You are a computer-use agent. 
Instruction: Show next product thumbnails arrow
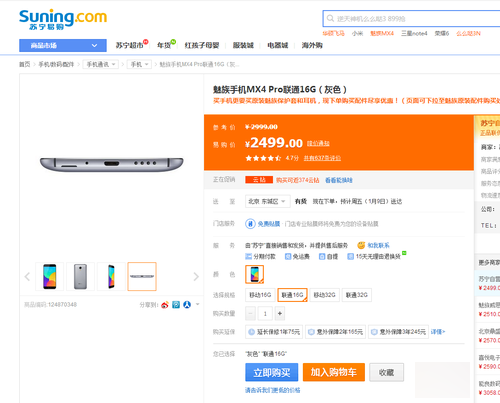tap(196, 276)
